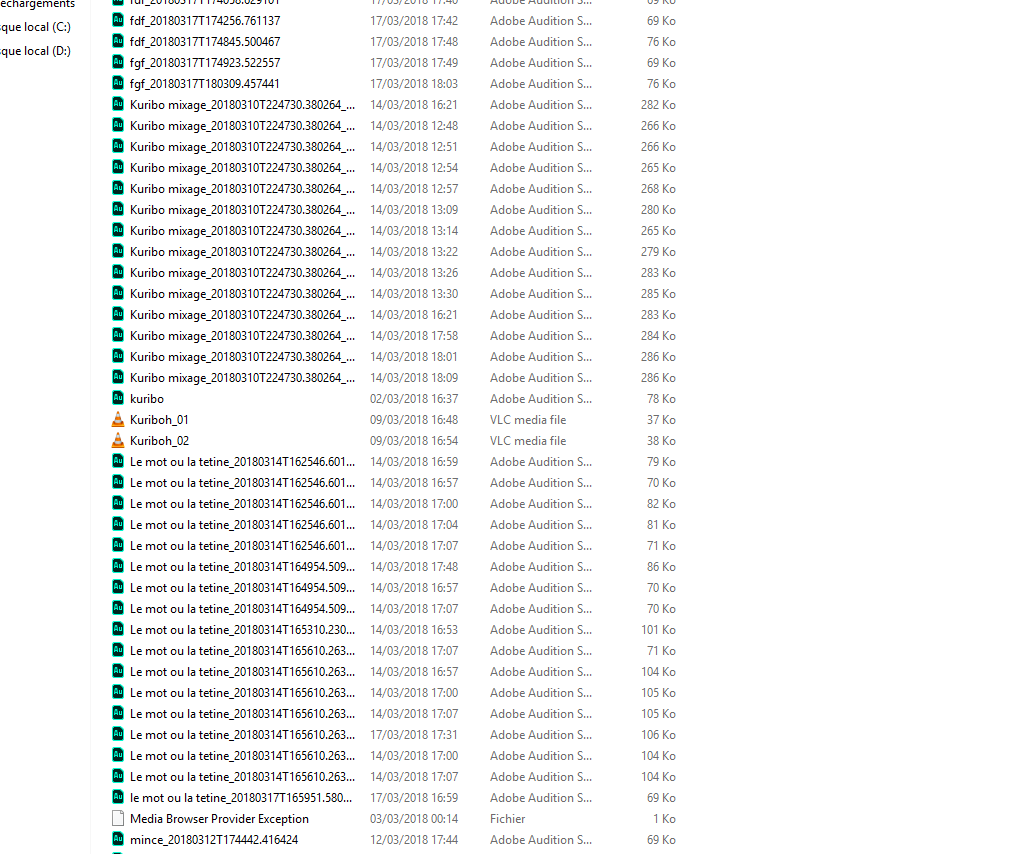Click the icon of the 86 Ko Le mot ou la tetine file

118,566
